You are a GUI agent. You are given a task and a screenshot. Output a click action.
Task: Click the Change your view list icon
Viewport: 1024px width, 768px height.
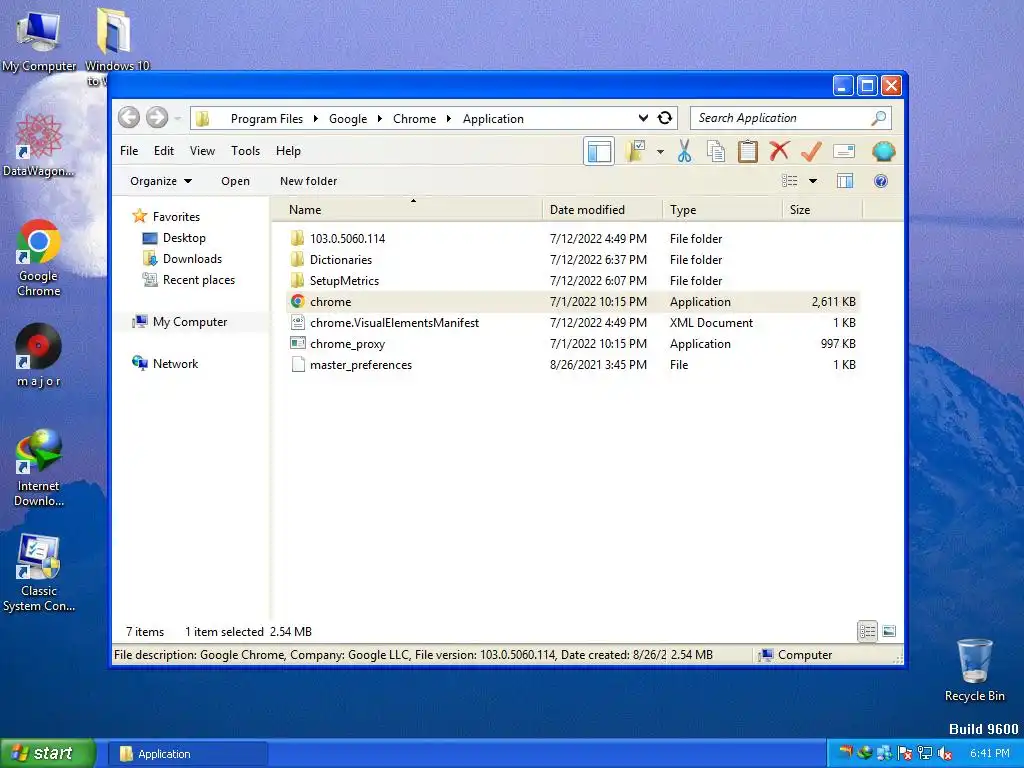click(790, 181)
